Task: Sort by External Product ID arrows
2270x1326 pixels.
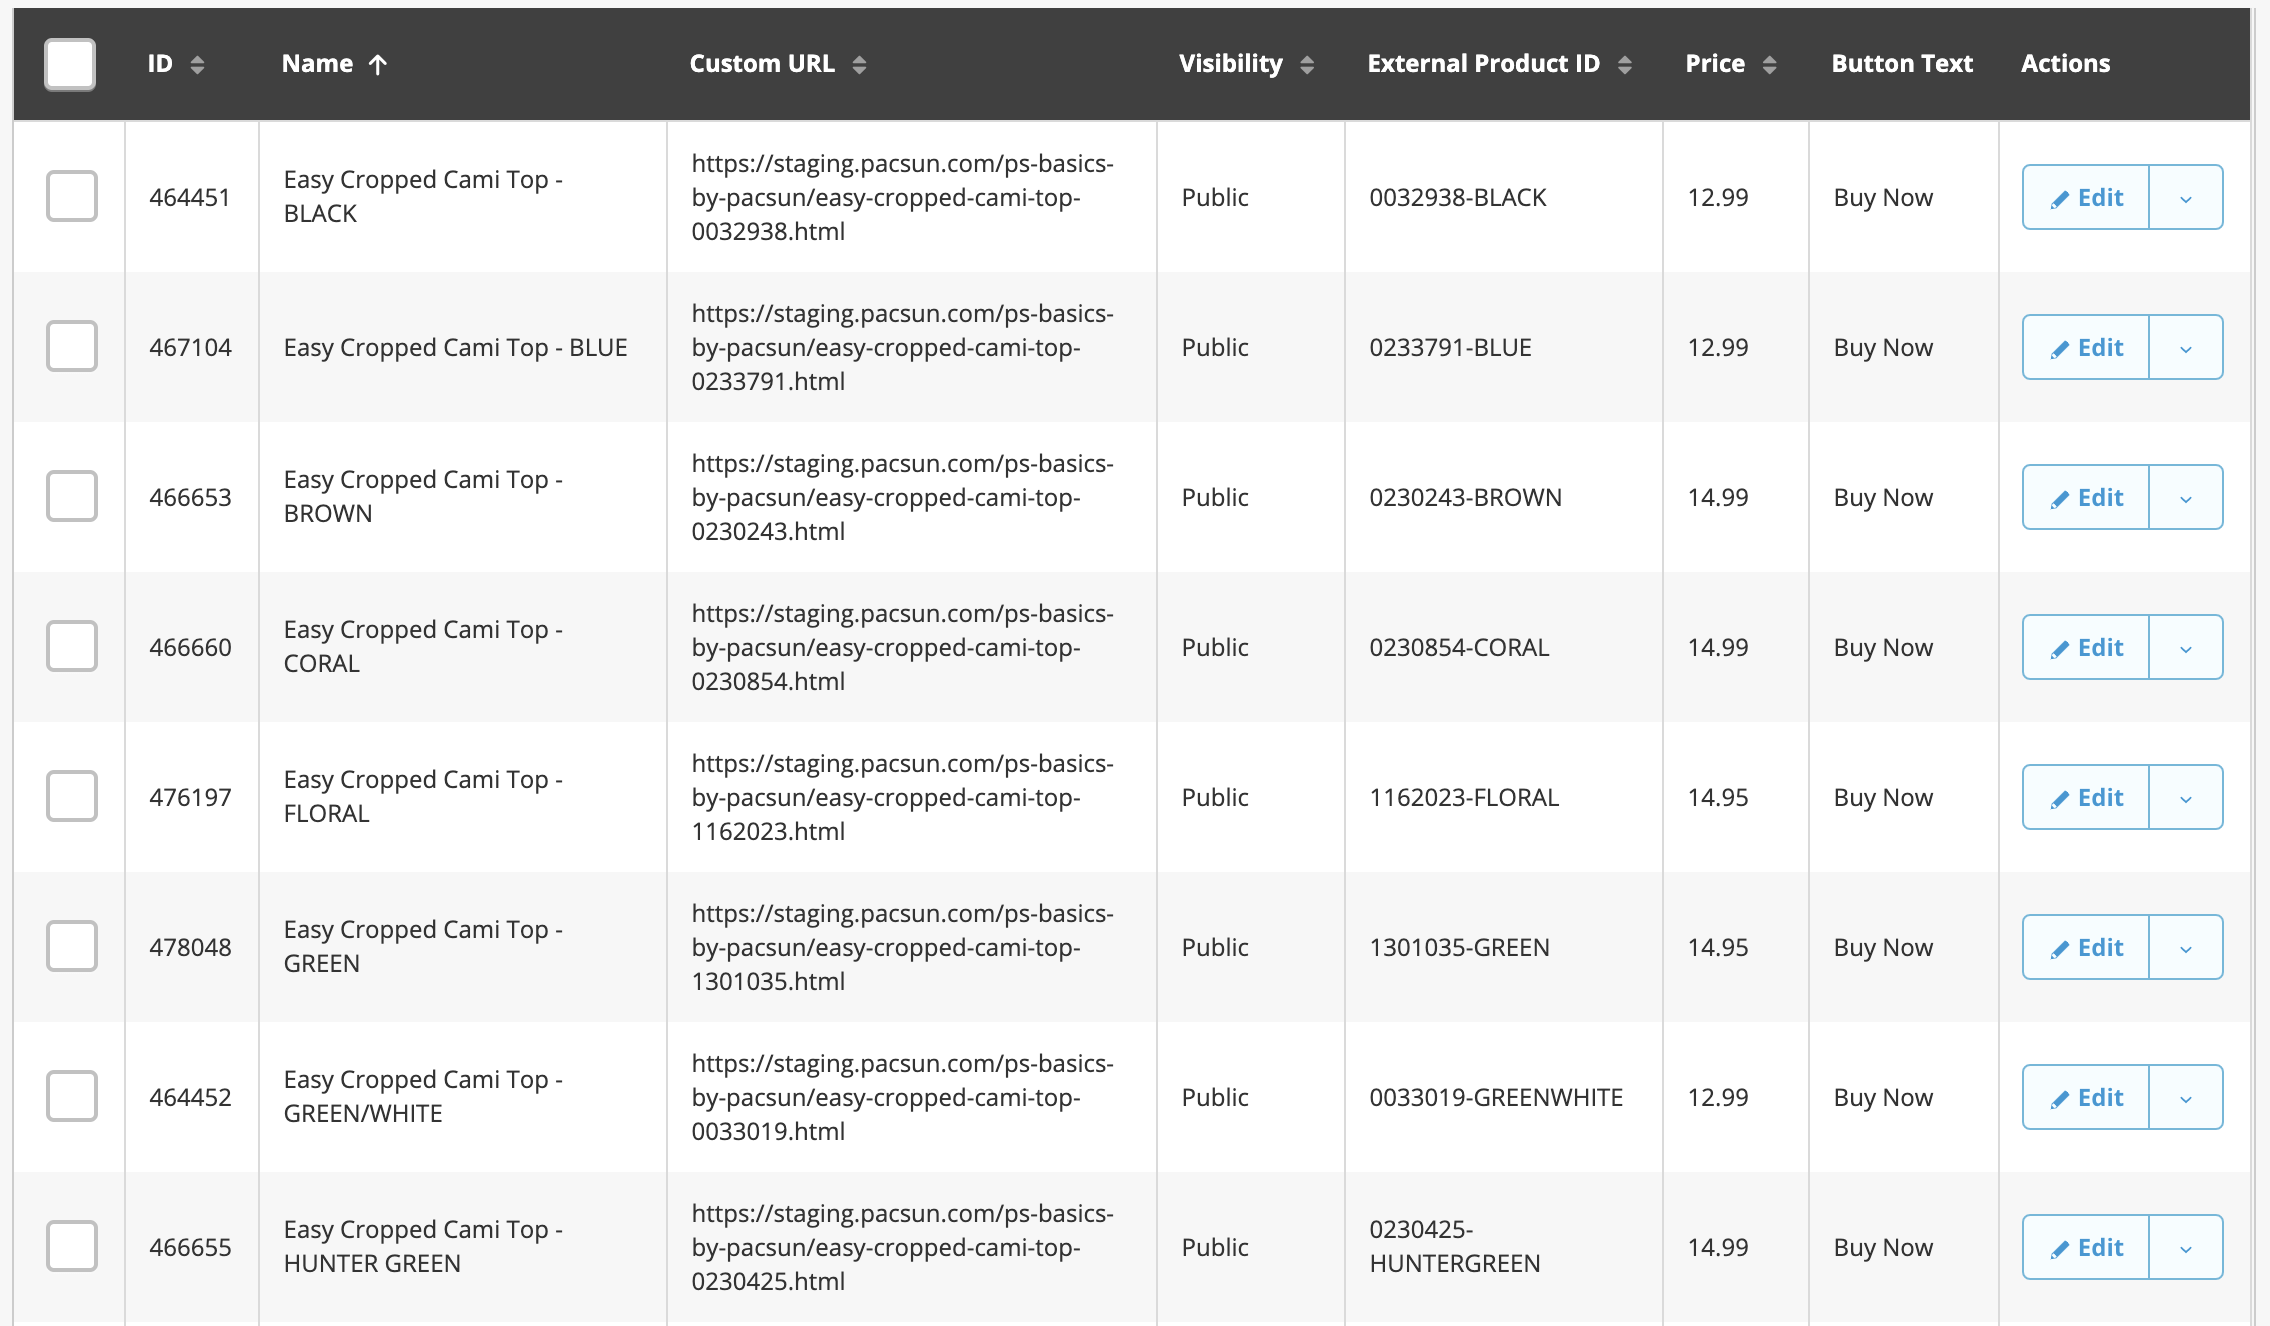Action: click(1625, 65)
